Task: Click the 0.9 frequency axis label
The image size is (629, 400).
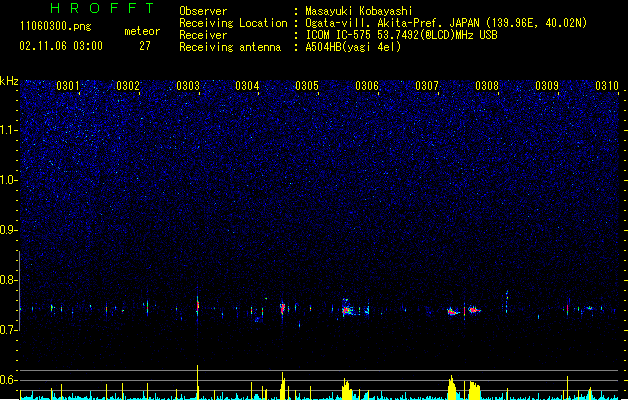Action: click(8, 230)
